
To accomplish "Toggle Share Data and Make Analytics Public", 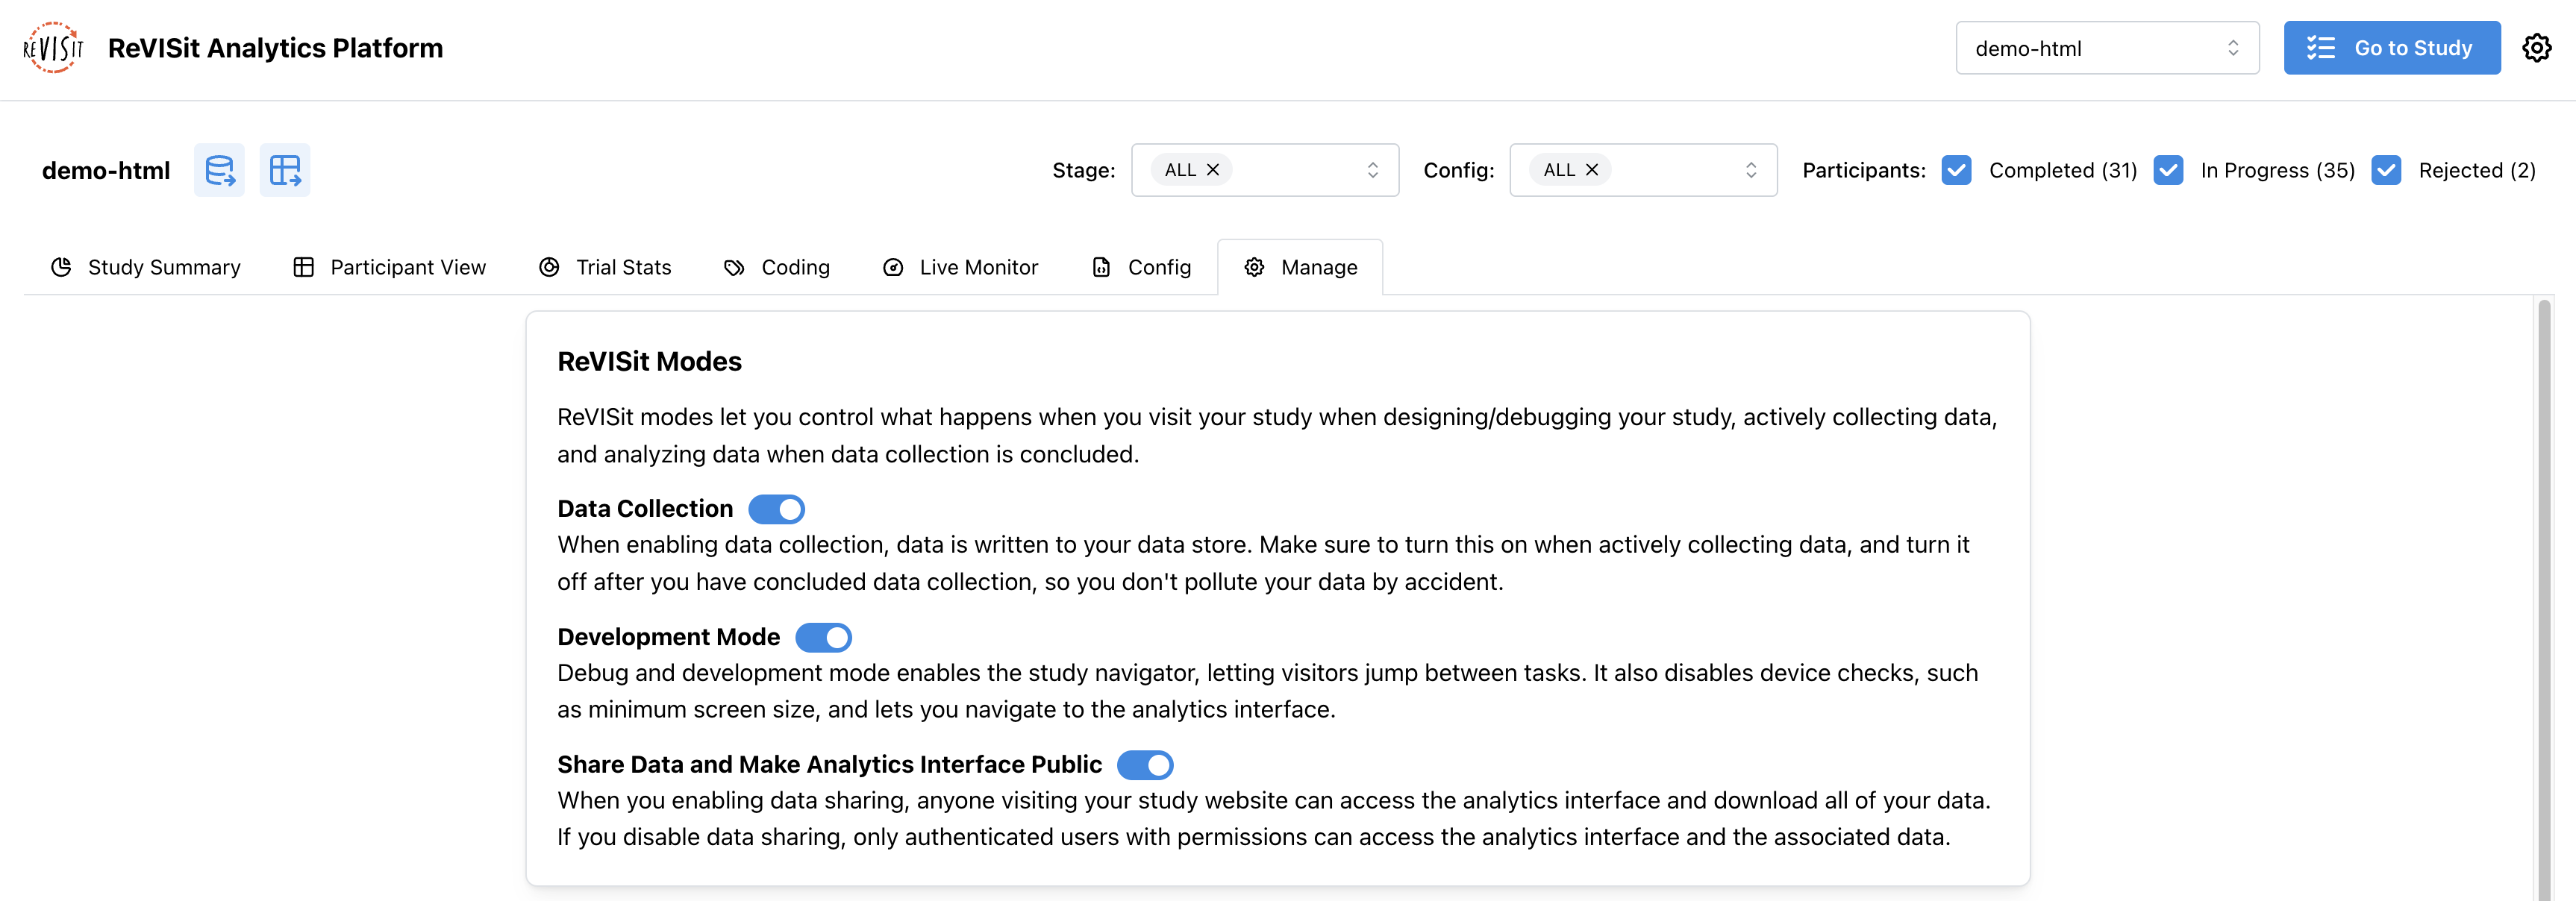I will [x=1144, y=765].
